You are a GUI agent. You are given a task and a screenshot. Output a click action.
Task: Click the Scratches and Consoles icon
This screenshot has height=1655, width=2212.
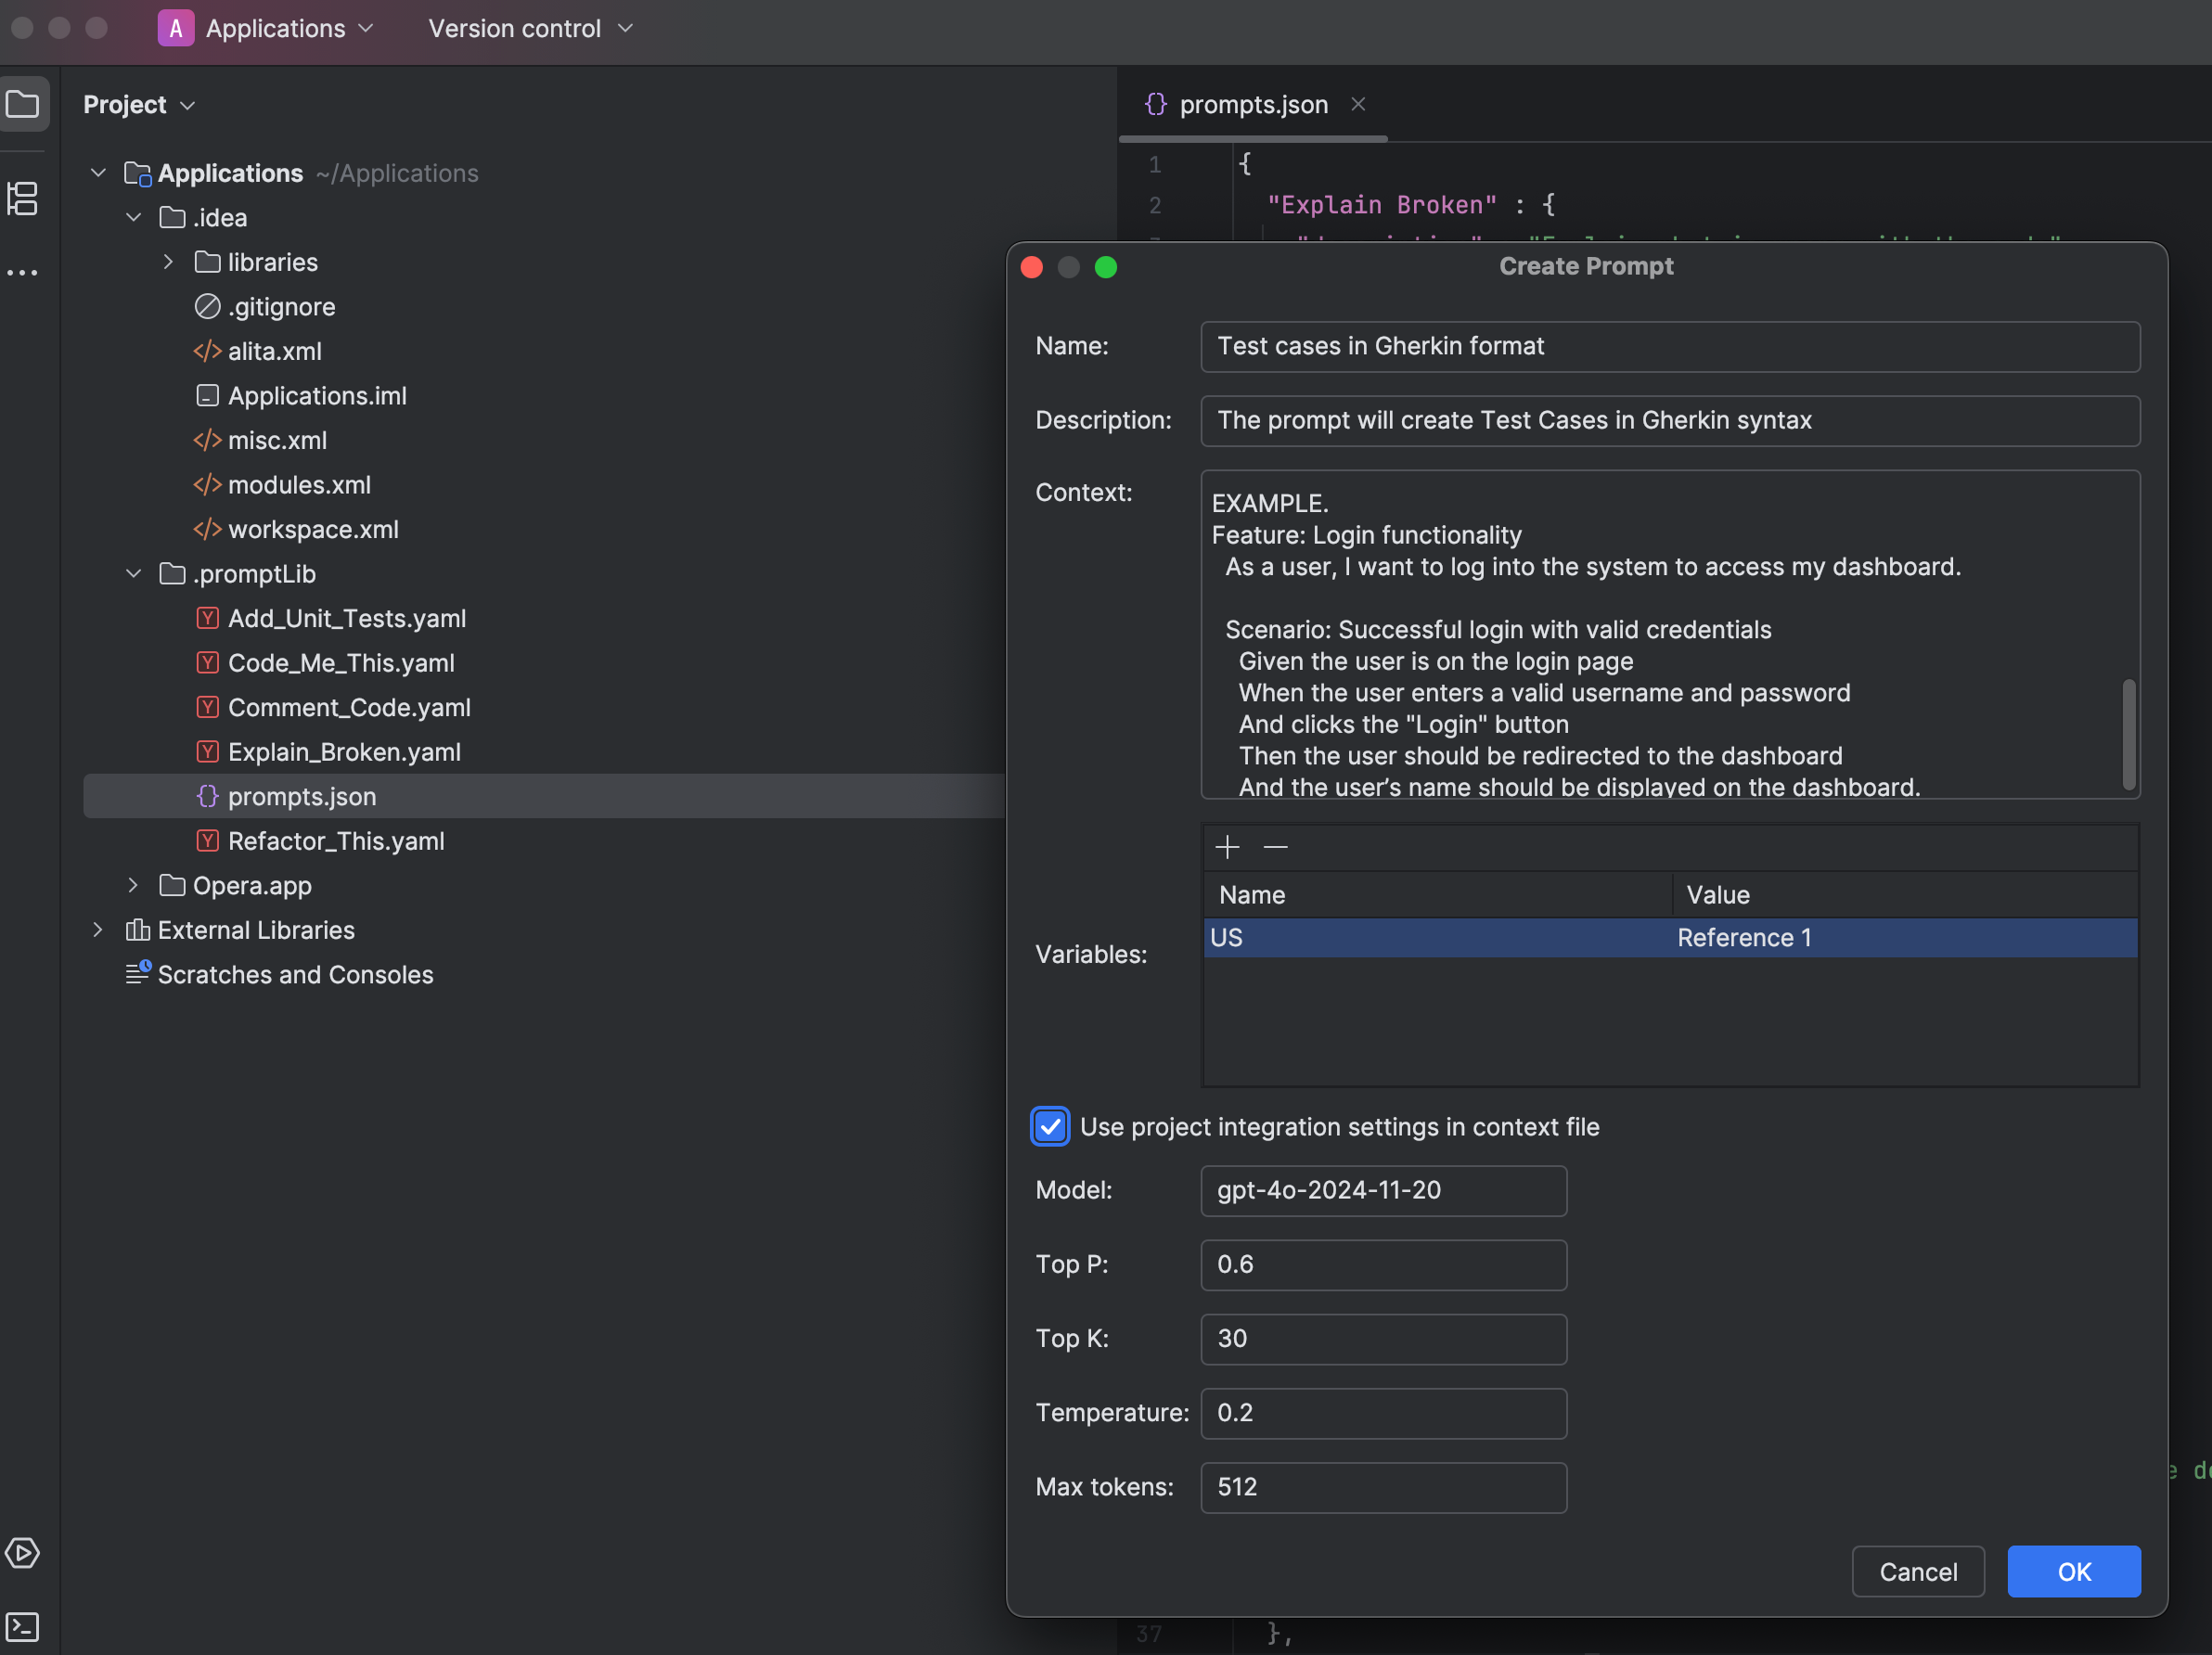(138, 973)
